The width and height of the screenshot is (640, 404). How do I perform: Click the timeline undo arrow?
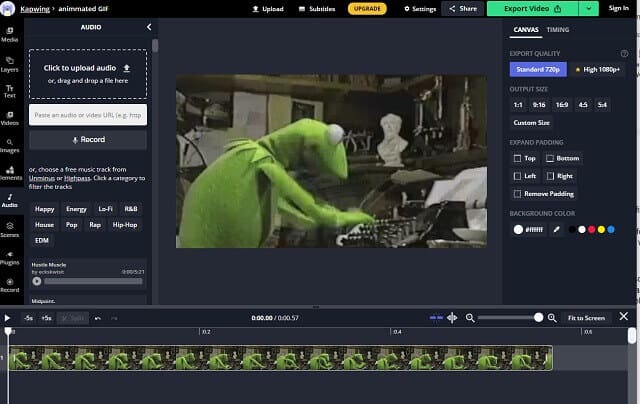pyautogui.click(x=98, y=318)
